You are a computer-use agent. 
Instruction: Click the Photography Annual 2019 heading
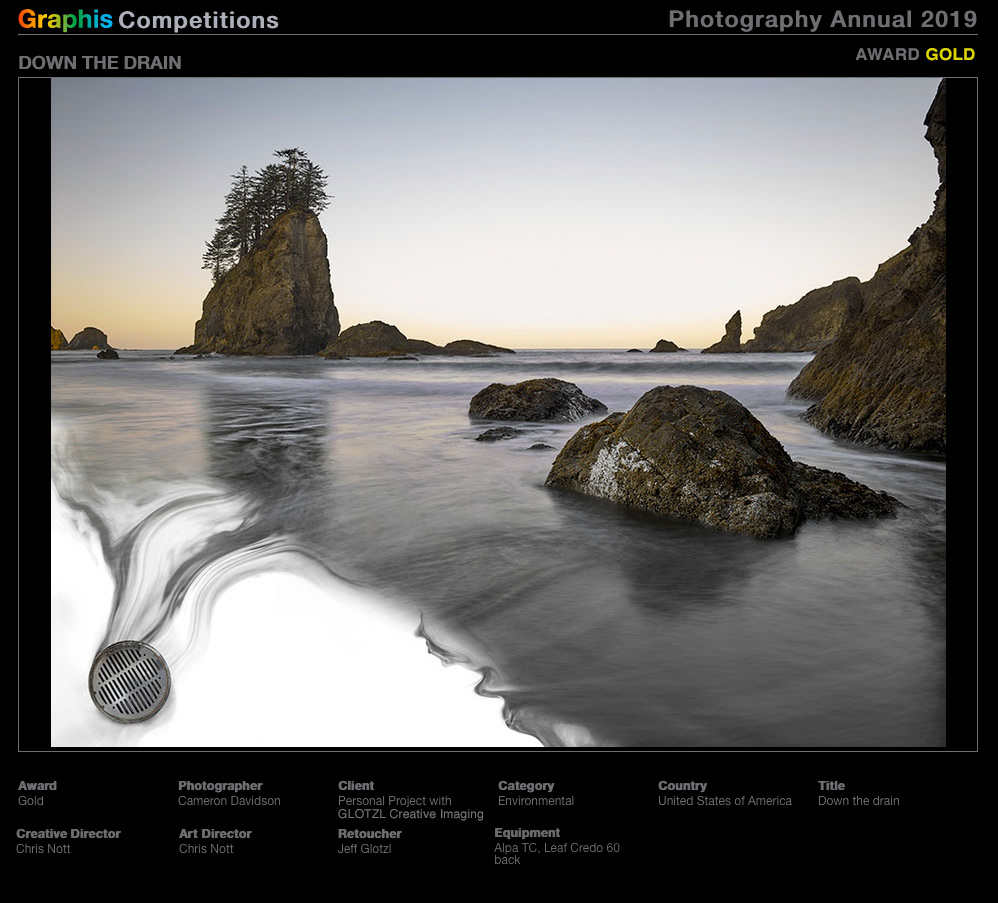coord(822,19)
